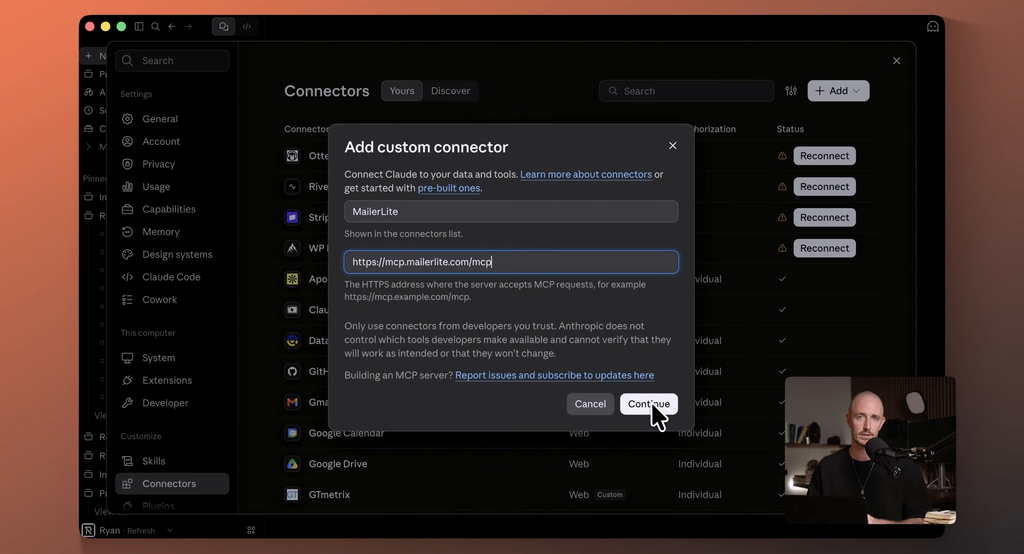Viewport: 1024px width, 554px height.
Task: Click the General gear icon
Action: (x=127, y=119)
